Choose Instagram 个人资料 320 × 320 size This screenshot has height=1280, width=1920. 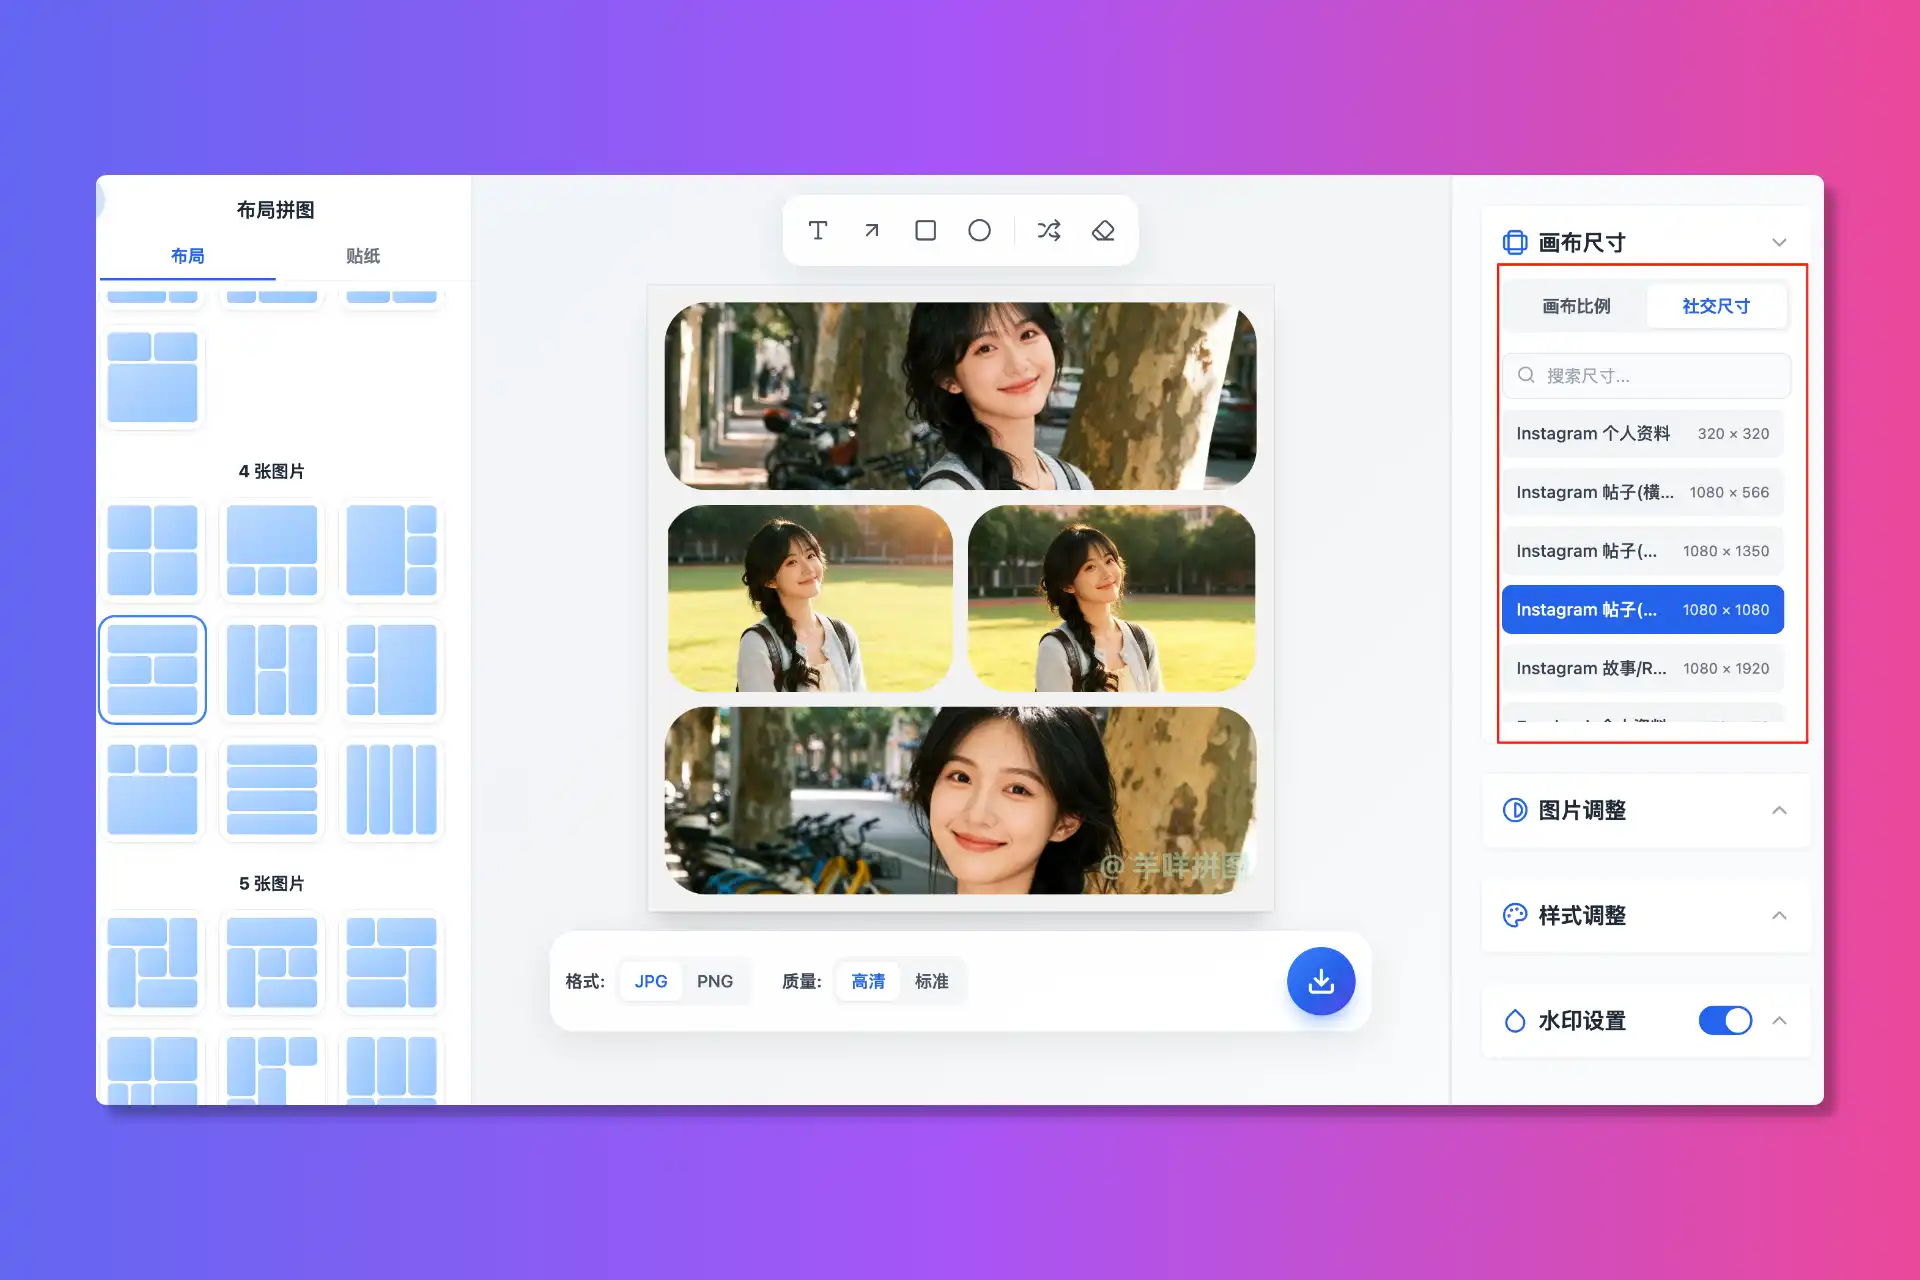point(1642,433)
